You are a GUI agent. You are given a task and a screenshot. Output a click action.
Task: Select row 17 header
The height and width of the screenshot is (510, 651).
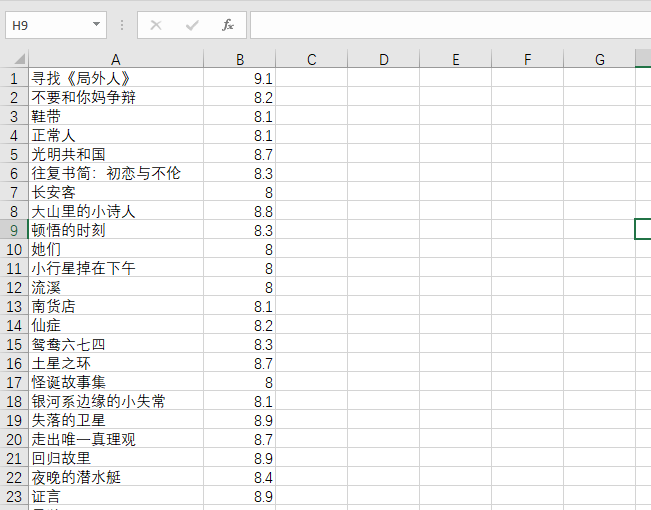click(14, 382)
